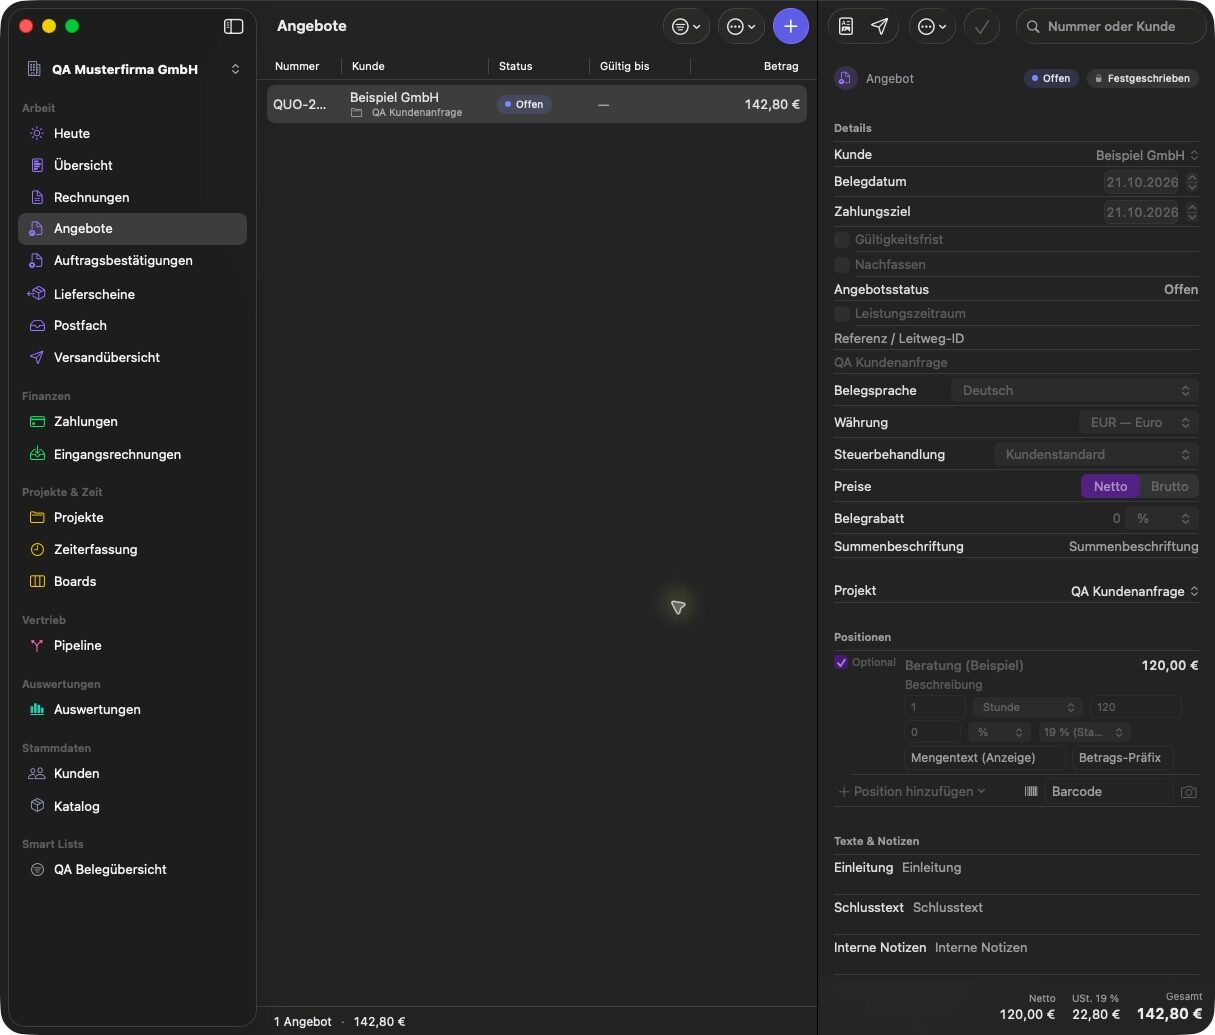Go to Auftragsbestätigungen in the sidebar
The height and width of the screenshot is (1035, 1215).
[x=132, y=261]
